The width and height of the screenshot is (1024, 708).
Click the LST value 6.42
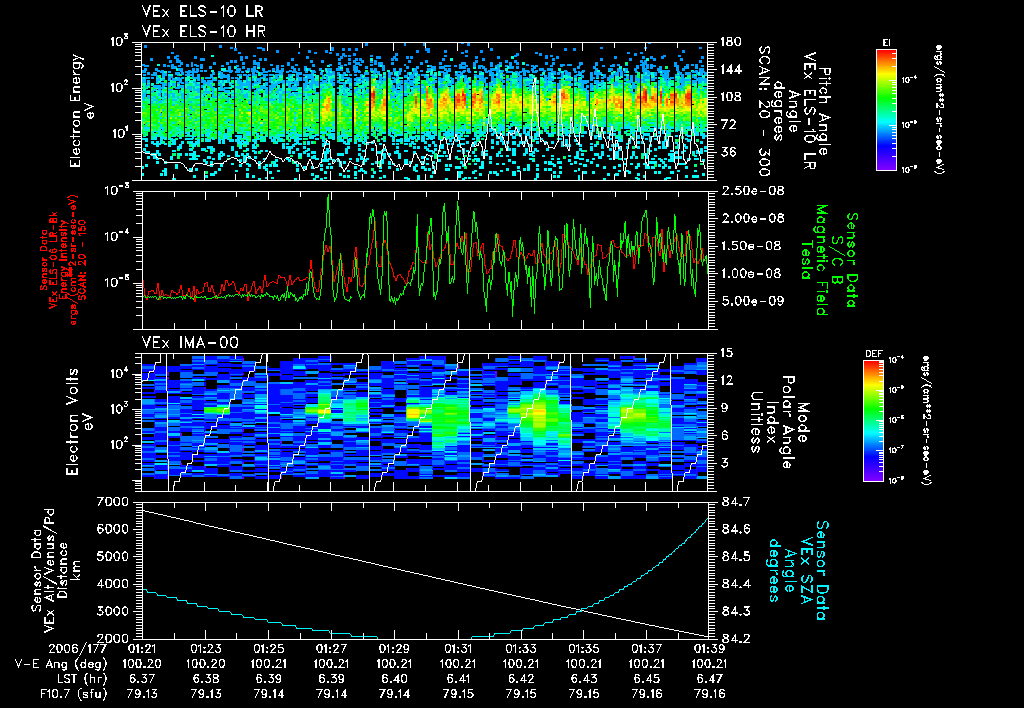[x=521, y=679]
